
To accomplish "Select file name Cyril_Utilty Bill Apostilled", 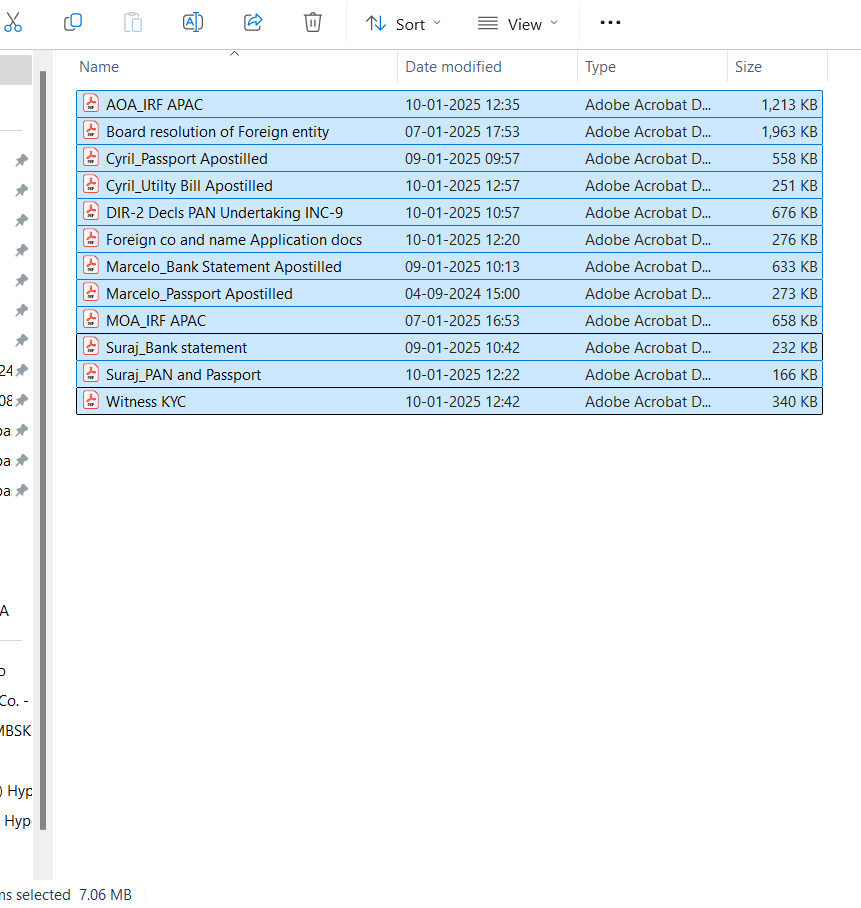I will (x=189, y=186).
